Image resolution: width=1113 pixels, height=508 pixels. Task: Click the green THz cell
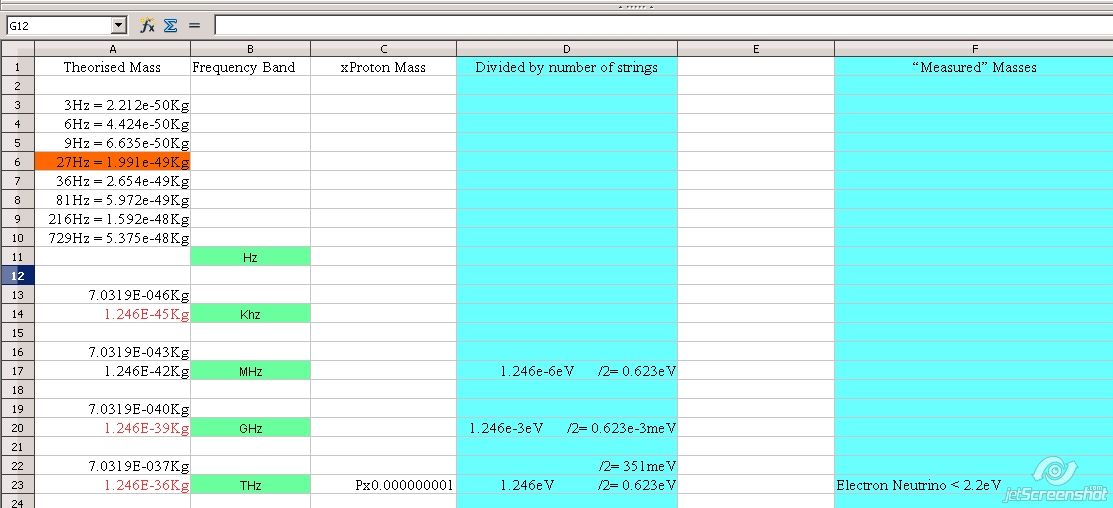(x=250, y=485)
